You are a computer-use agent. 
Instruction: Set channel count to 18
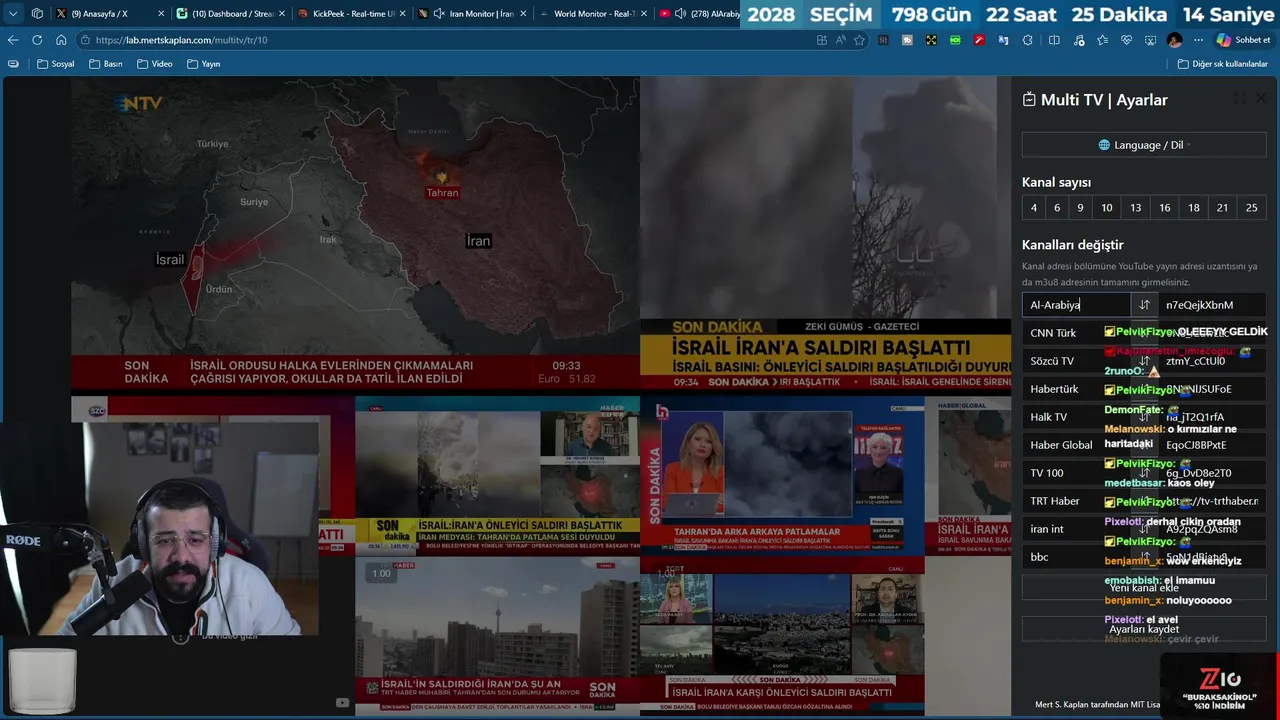[x=1194, y=208]
